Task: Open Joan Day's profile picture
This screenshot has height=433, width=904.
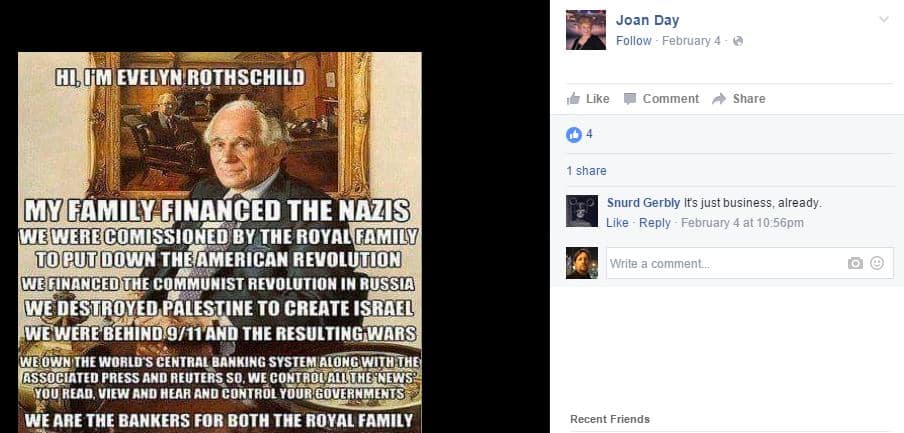Action: click(x=586, y=30)
